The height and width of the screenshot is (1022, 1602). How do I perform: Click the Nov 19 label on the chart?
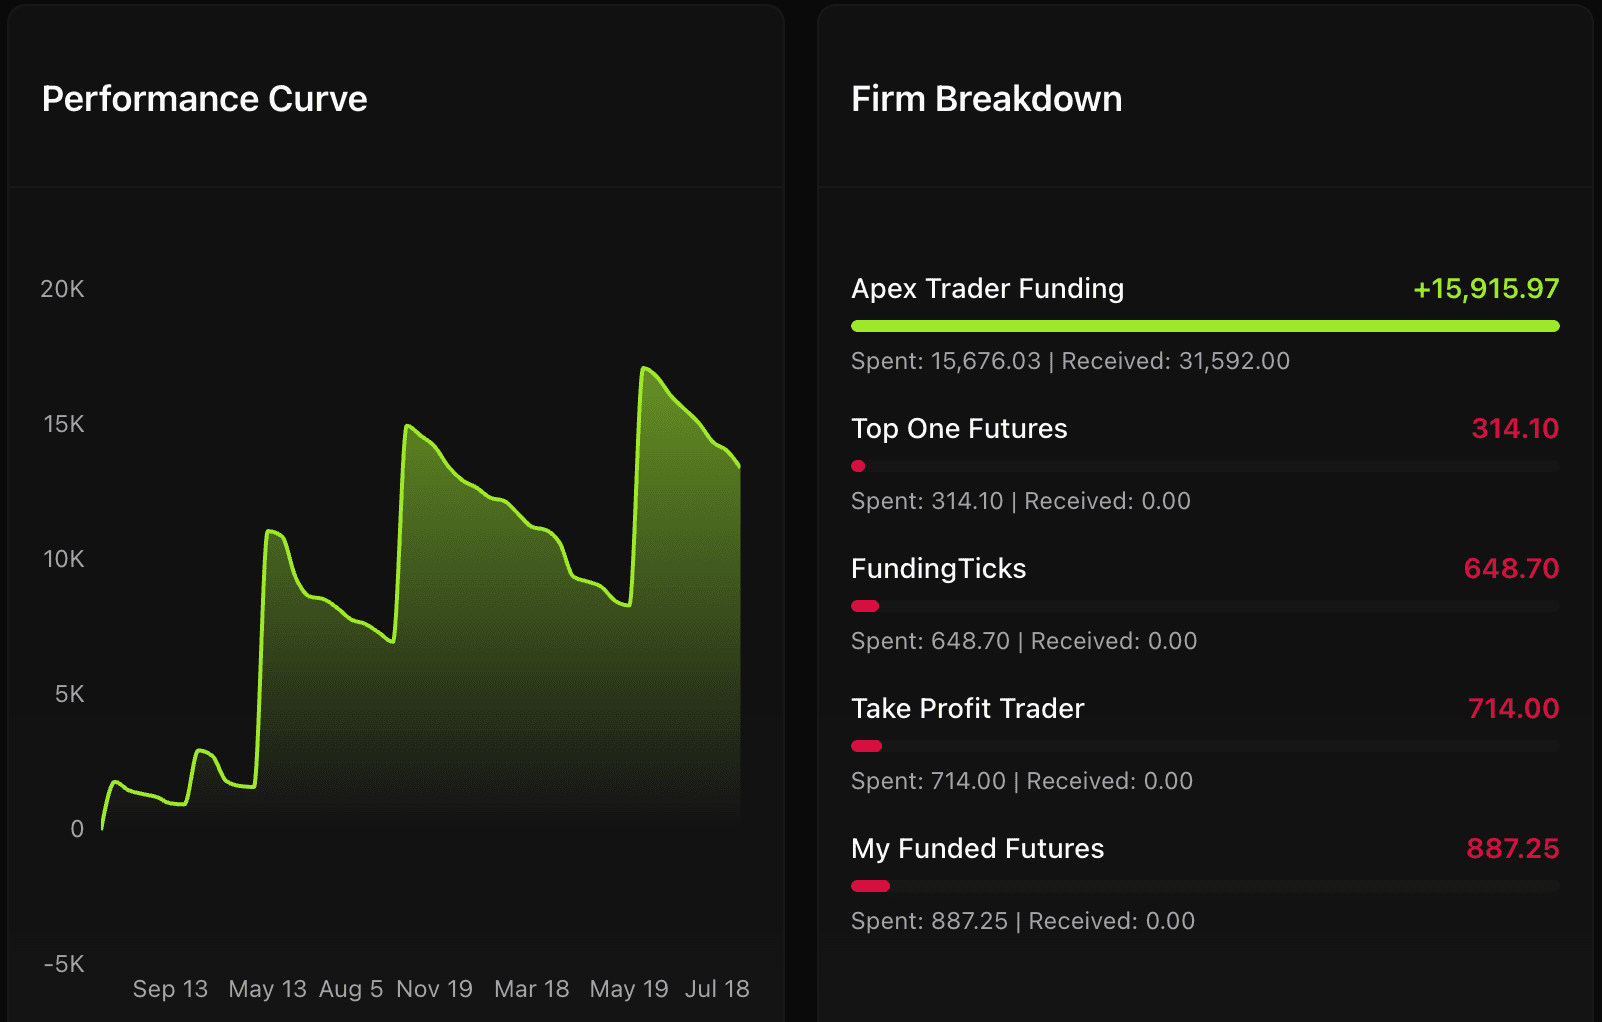(434, 989)
